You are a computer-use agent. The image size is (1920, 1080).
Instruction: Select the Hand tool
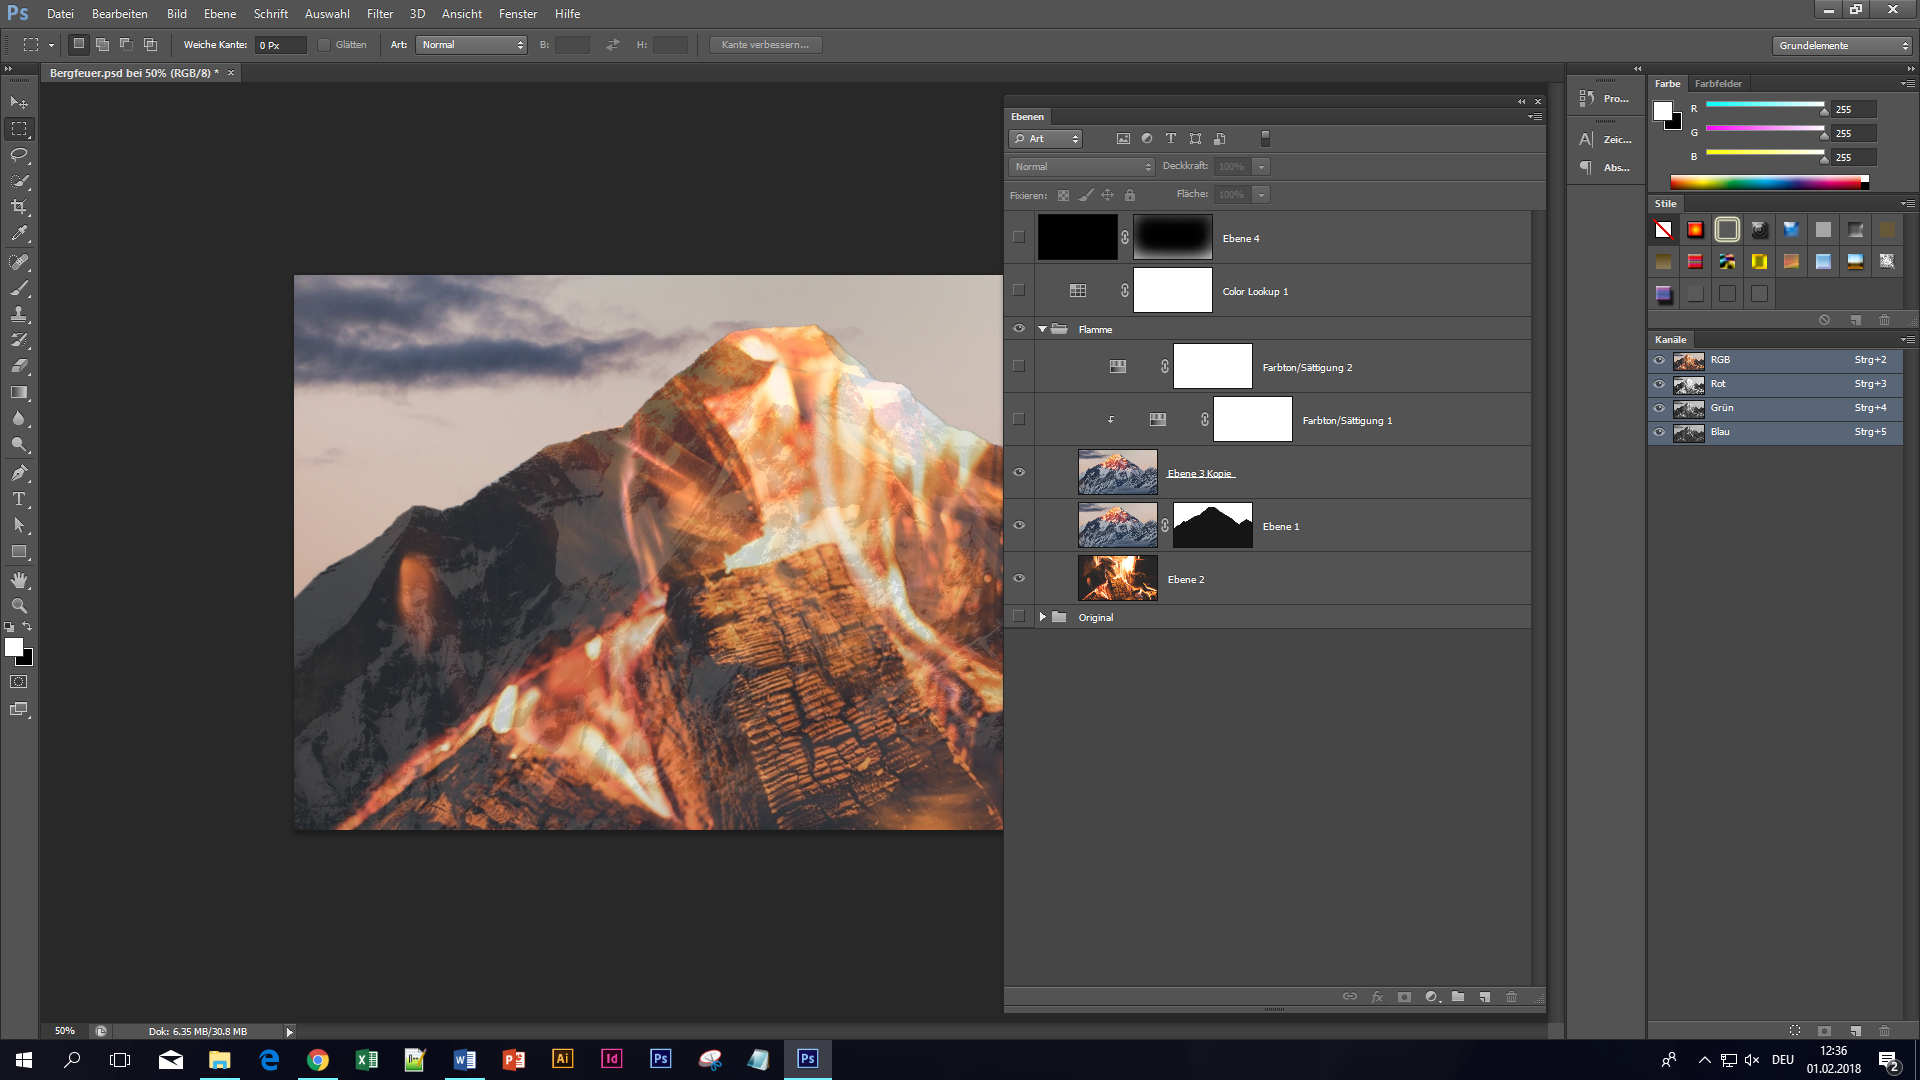coord(19,579)
